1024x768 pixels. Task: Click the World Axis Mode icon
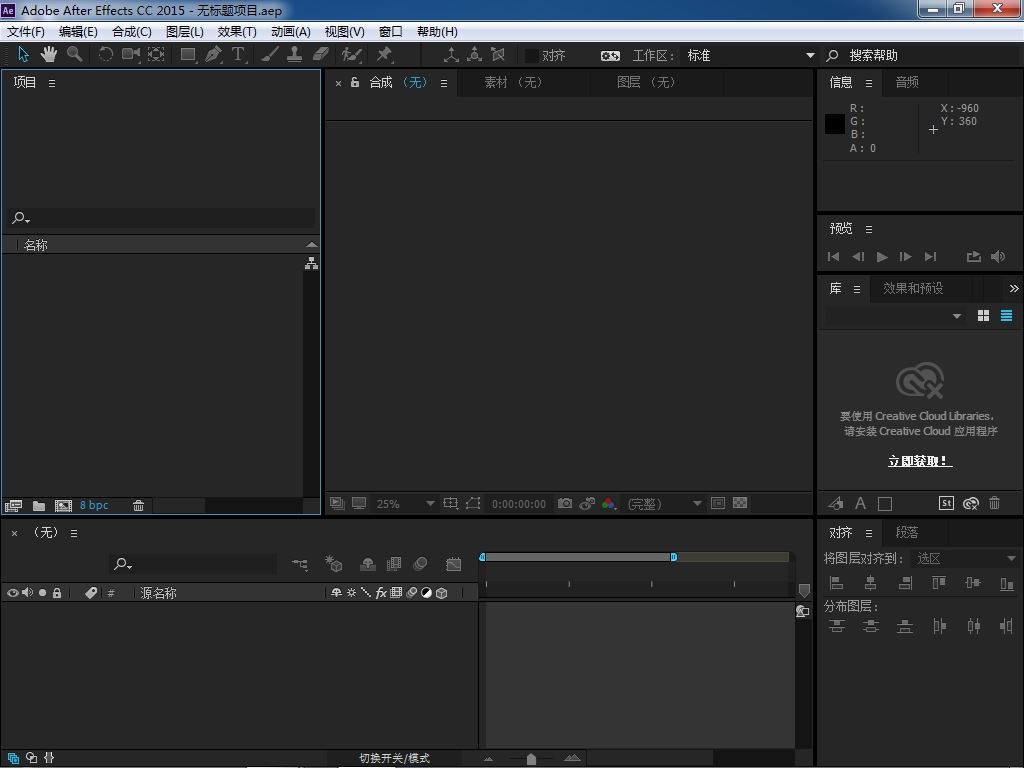coord(475,55)
